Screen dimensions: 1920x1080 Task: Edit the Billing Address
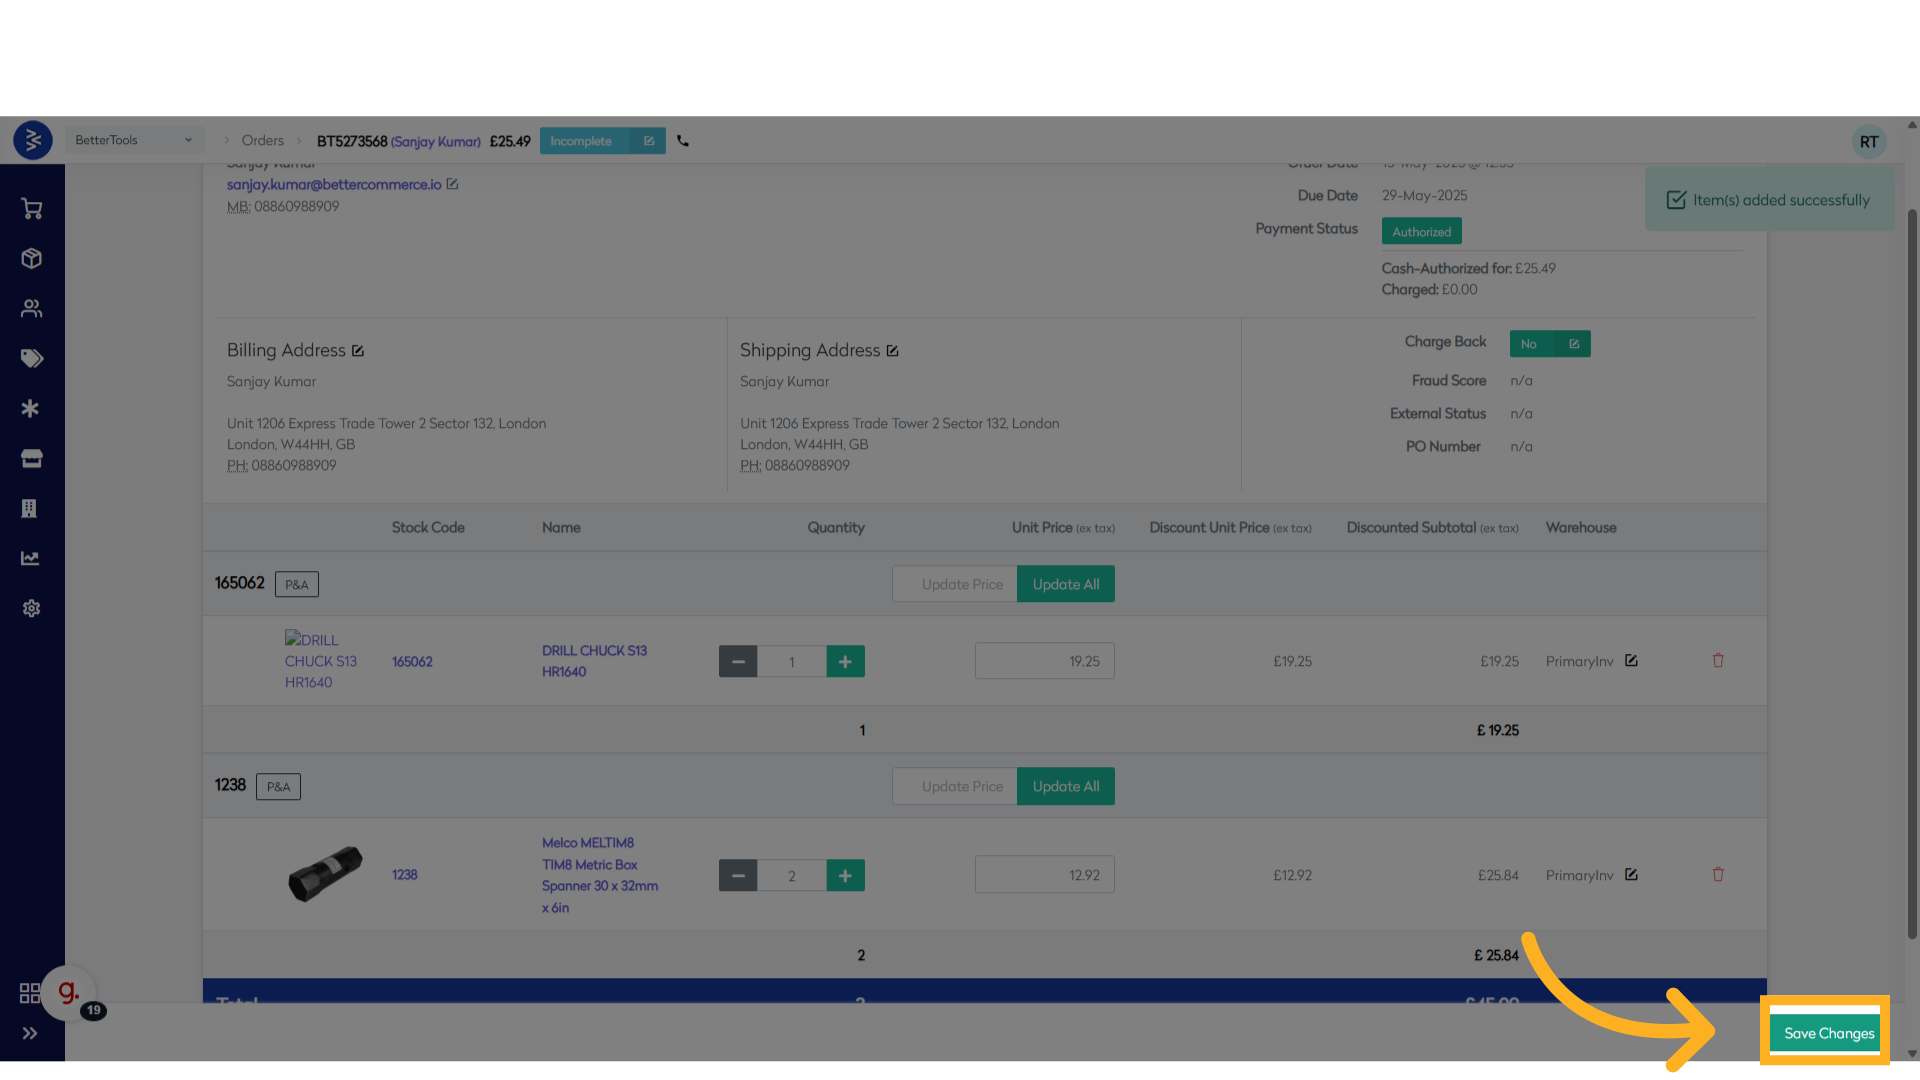tap(358, 351)
